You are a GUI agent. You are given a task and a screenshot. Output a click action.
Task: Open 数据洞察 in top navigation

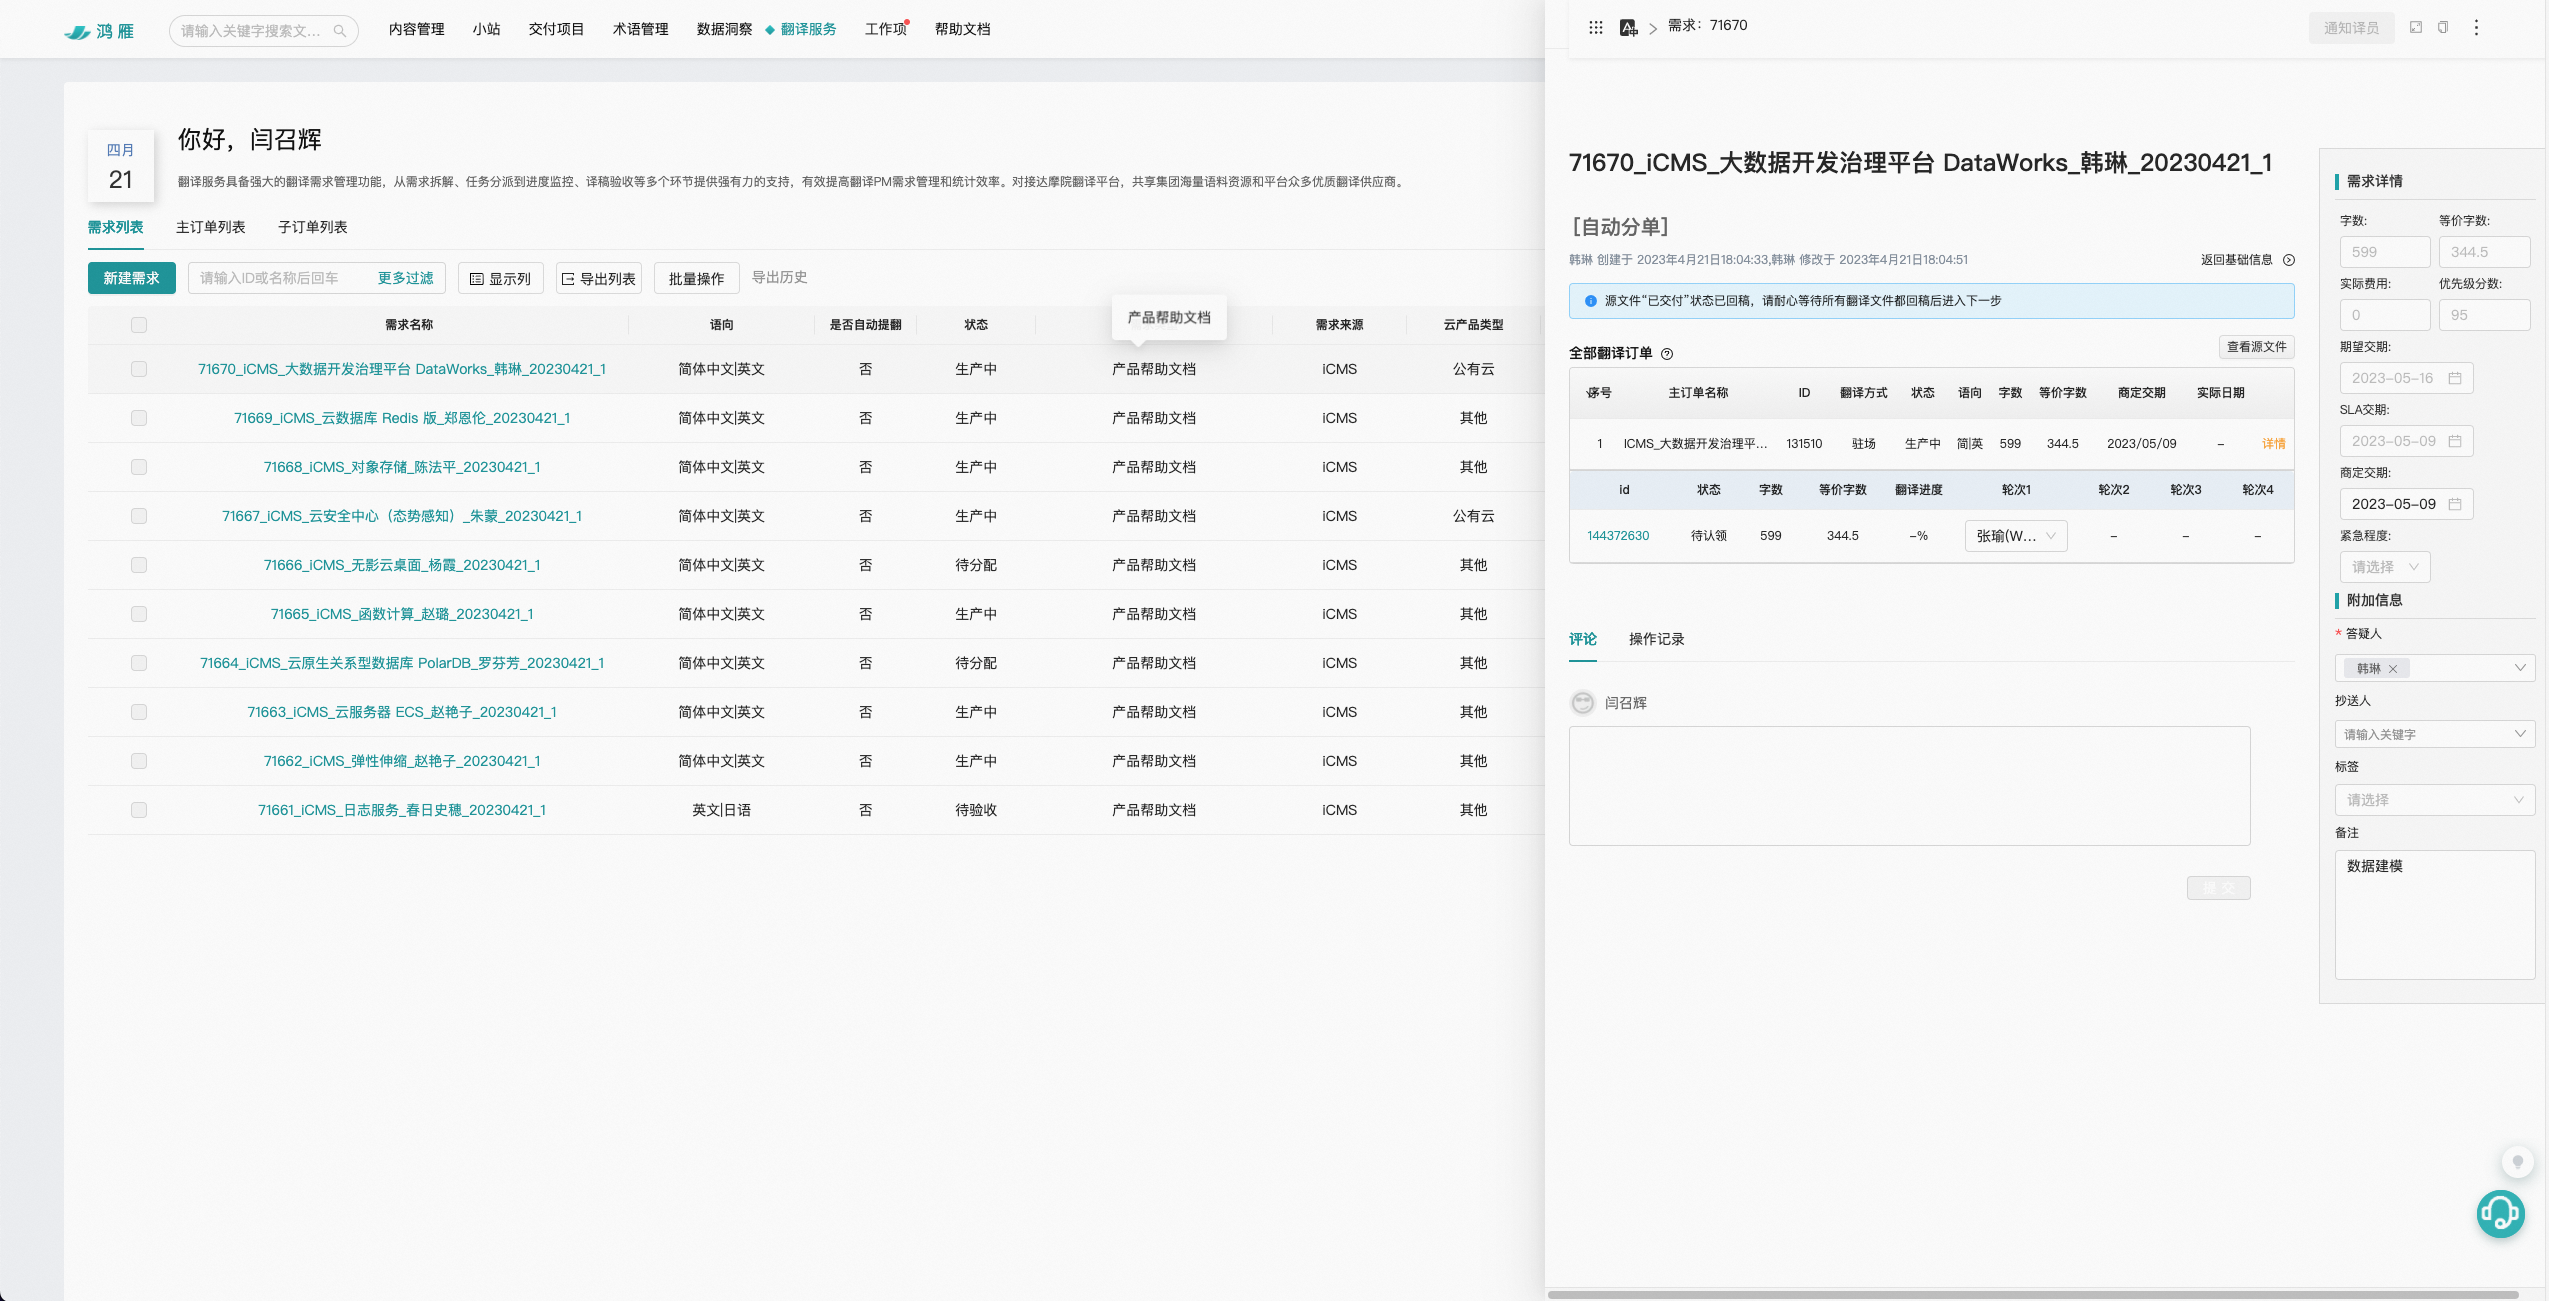click(724, 29)
